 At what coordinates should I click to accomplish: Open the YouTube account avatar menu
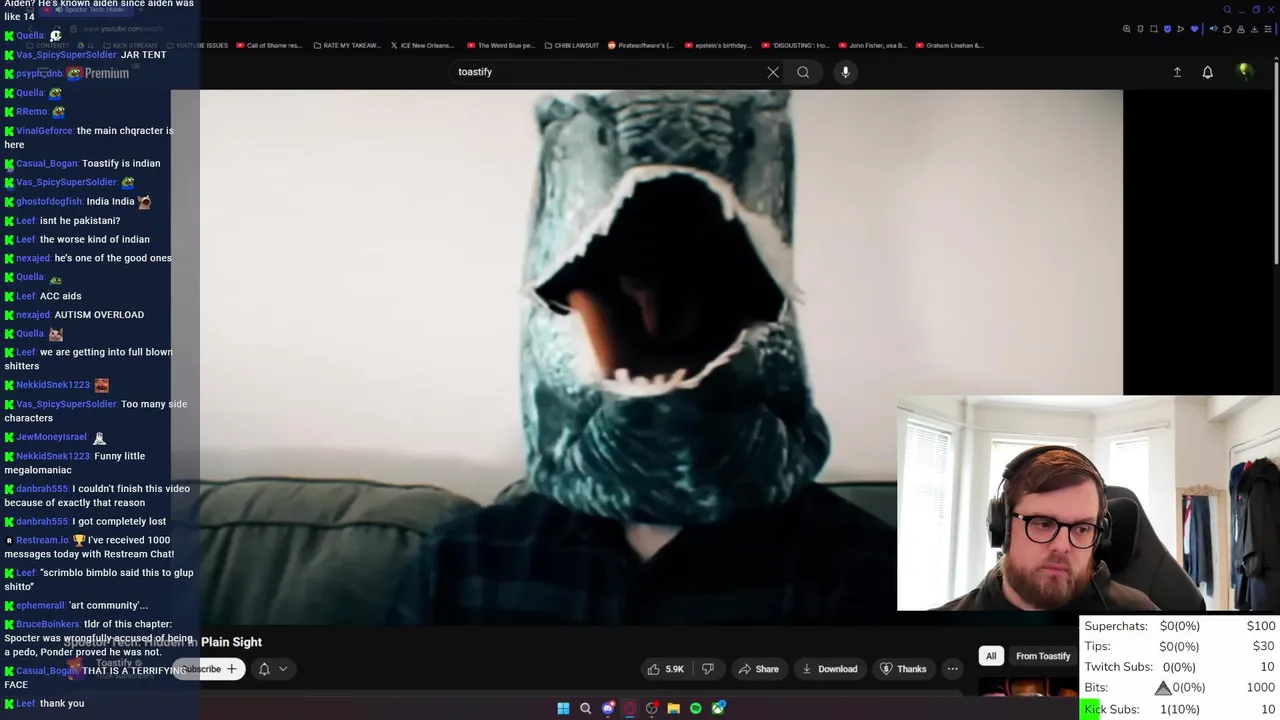click(x=1244, y=72)
